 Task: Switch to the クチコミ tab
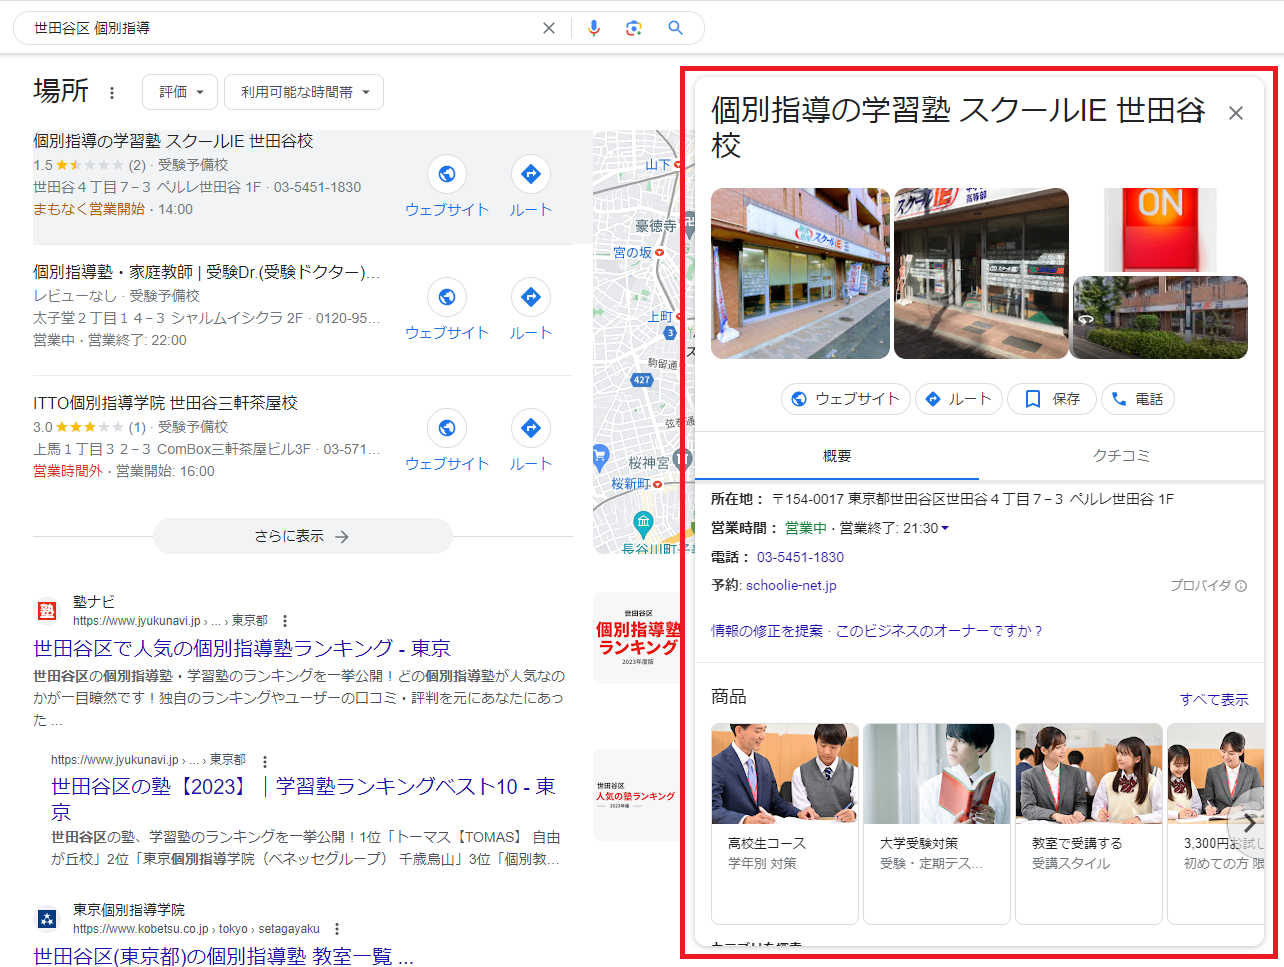[x=1122, y=456]
